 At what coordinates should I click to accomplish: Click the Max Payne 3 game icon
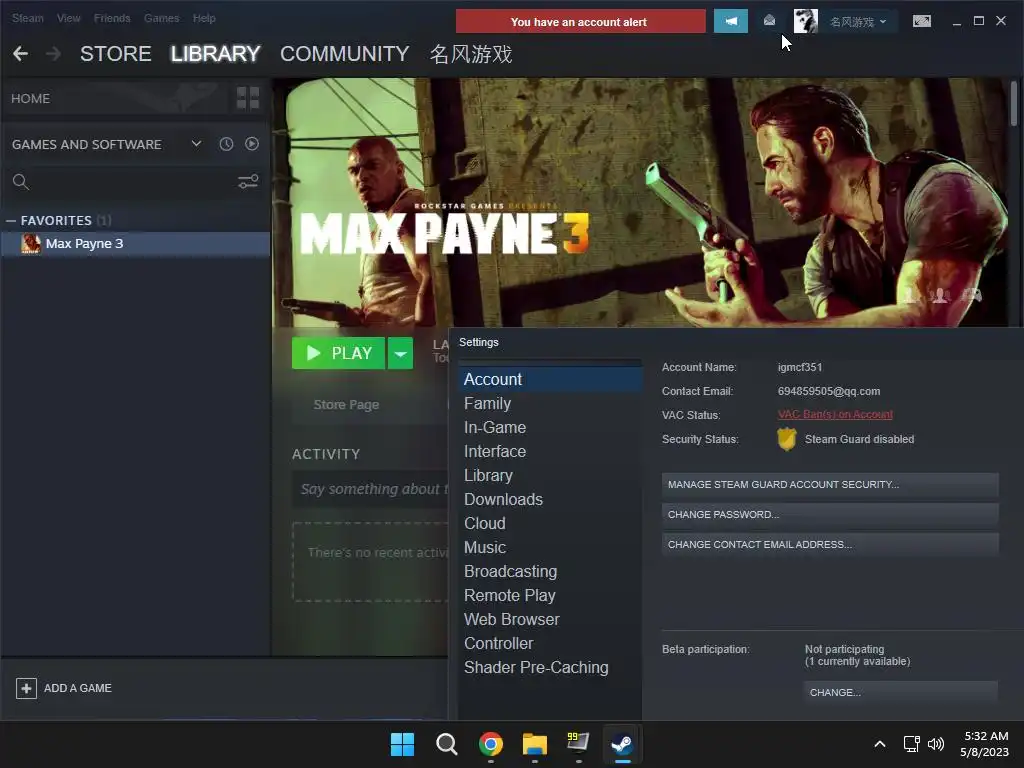(x=31, y=244)
